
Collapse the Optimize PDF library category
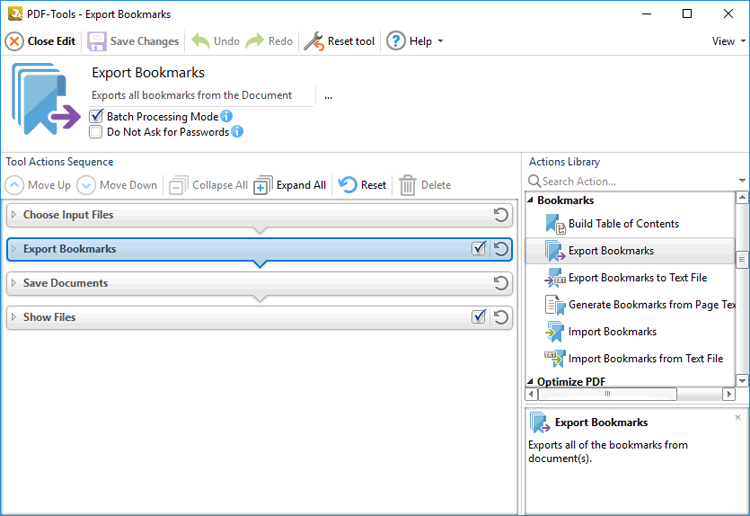tap(530, 382)
